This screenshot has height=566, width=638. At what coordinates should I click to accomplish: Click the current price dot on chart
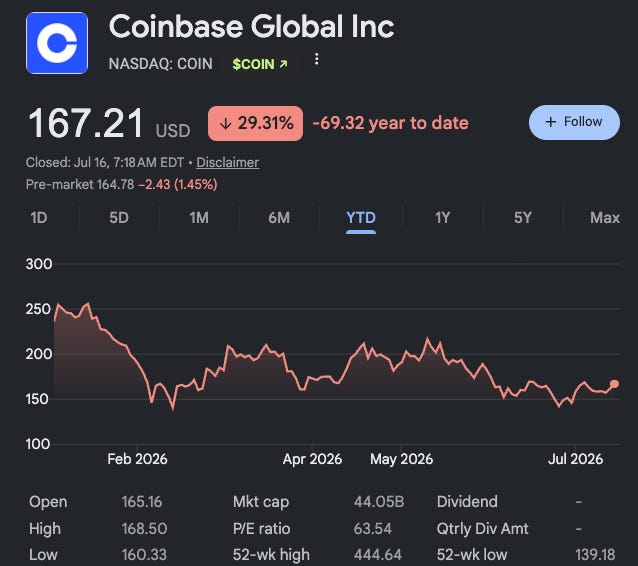[614, 384]
